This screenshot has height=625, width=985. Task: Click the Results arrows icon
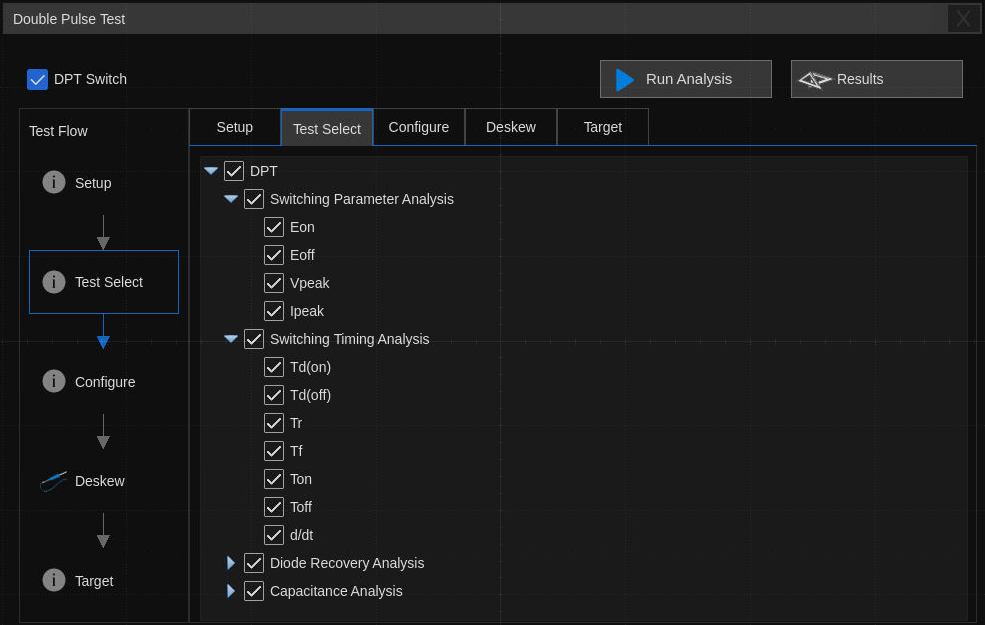pyautogui.click(x=815, y=79)
